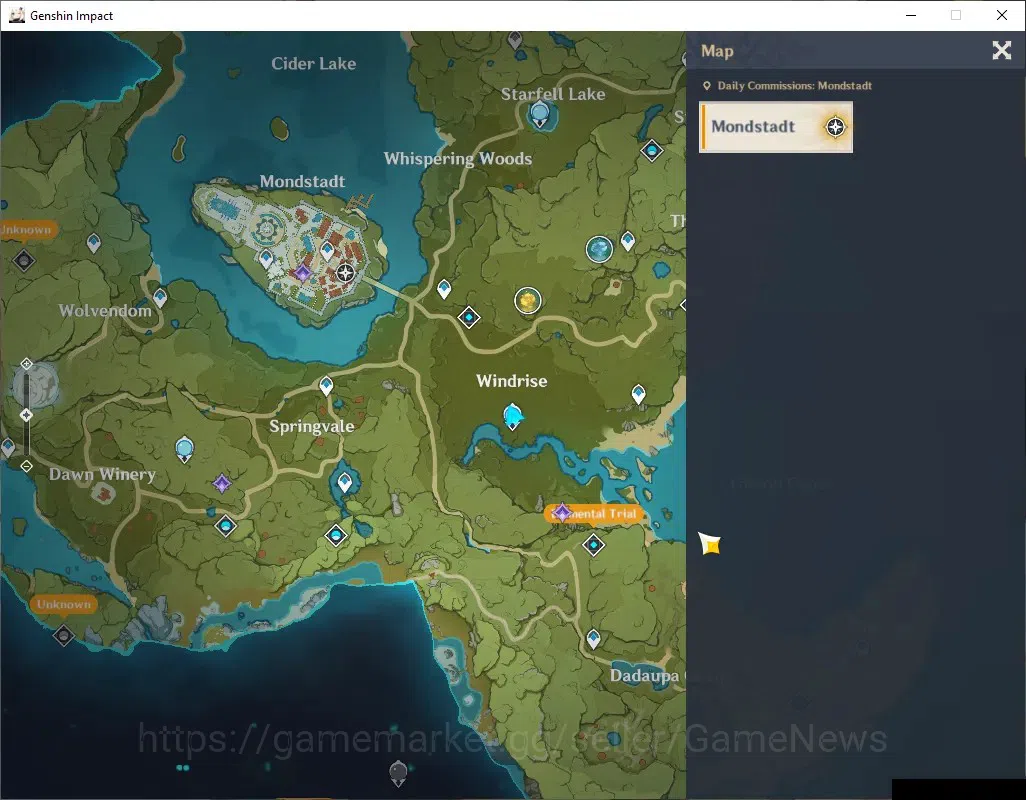1026x800 pixels.
Task: Select the blue Anemo Hypostasis boss icon
Action: tap(599, 249)
